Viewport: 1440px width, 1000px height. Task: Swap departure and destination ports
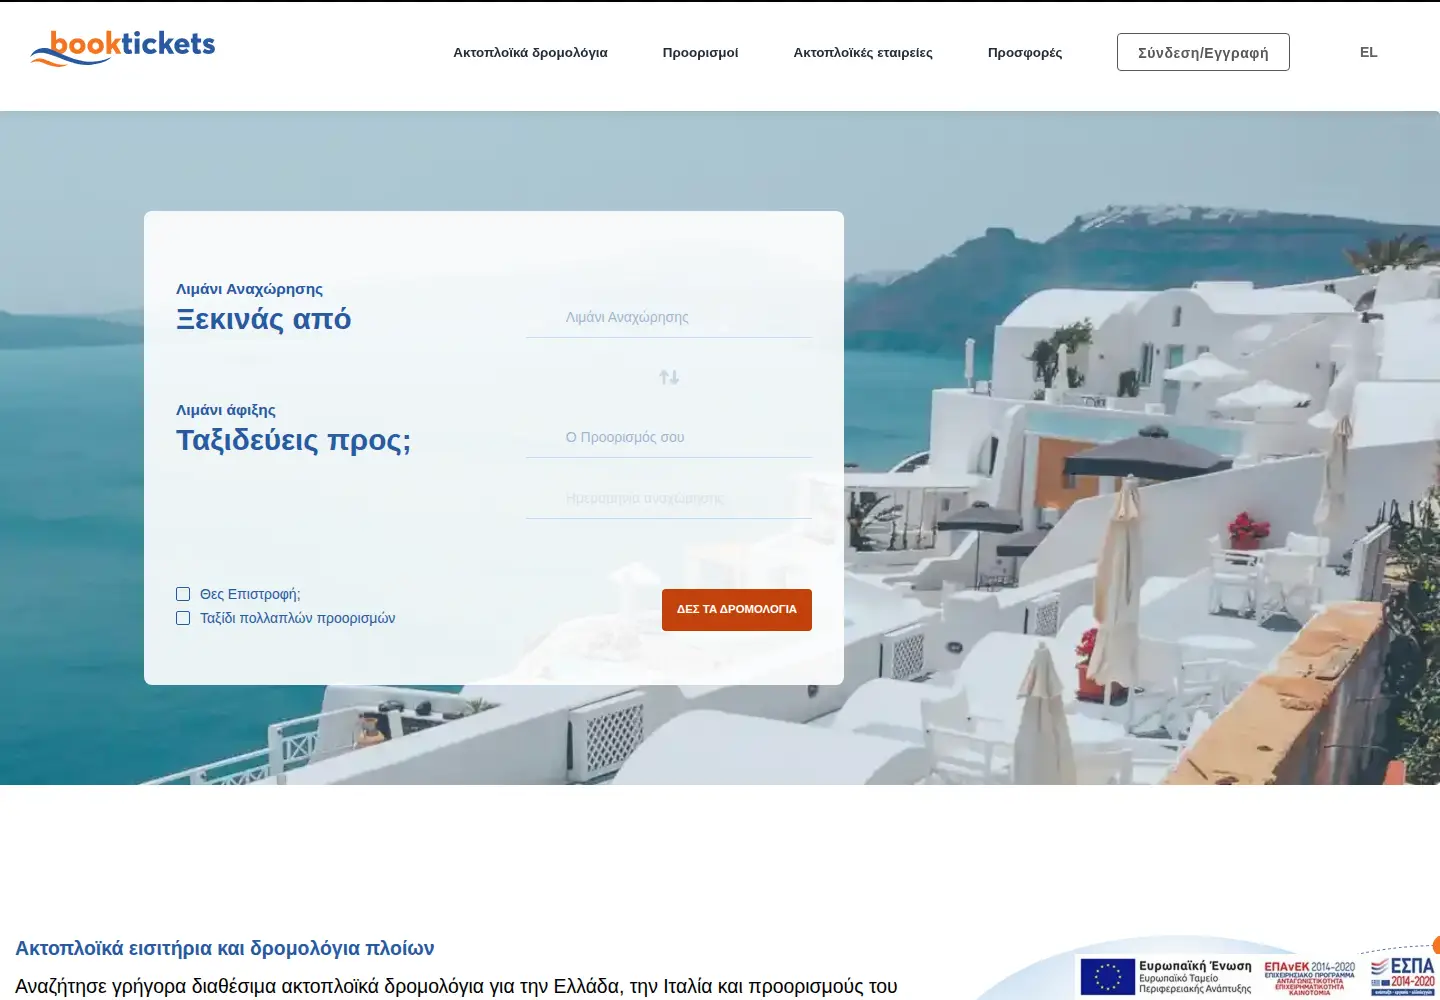click(x=669, y=377)
